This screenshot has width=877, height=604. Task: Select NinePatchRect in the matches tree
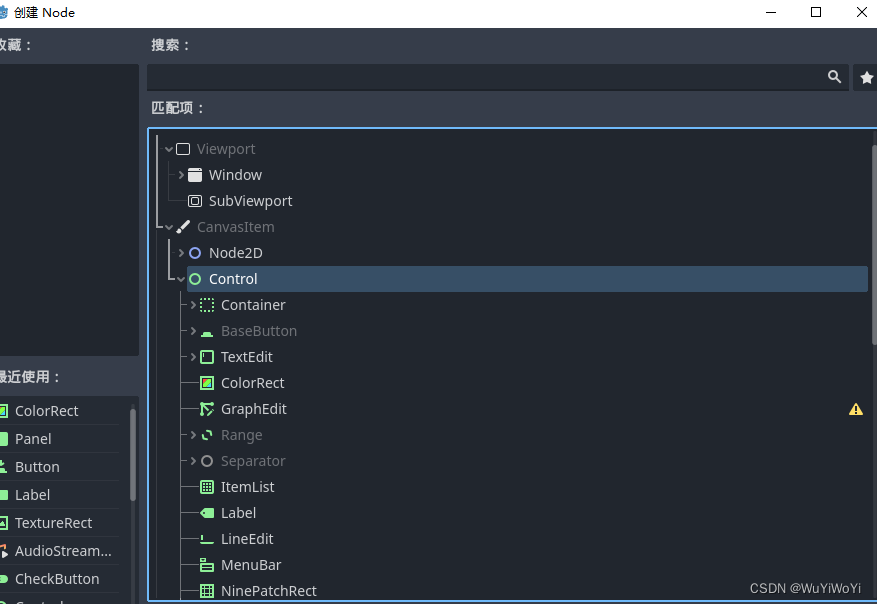click(268, 591)
